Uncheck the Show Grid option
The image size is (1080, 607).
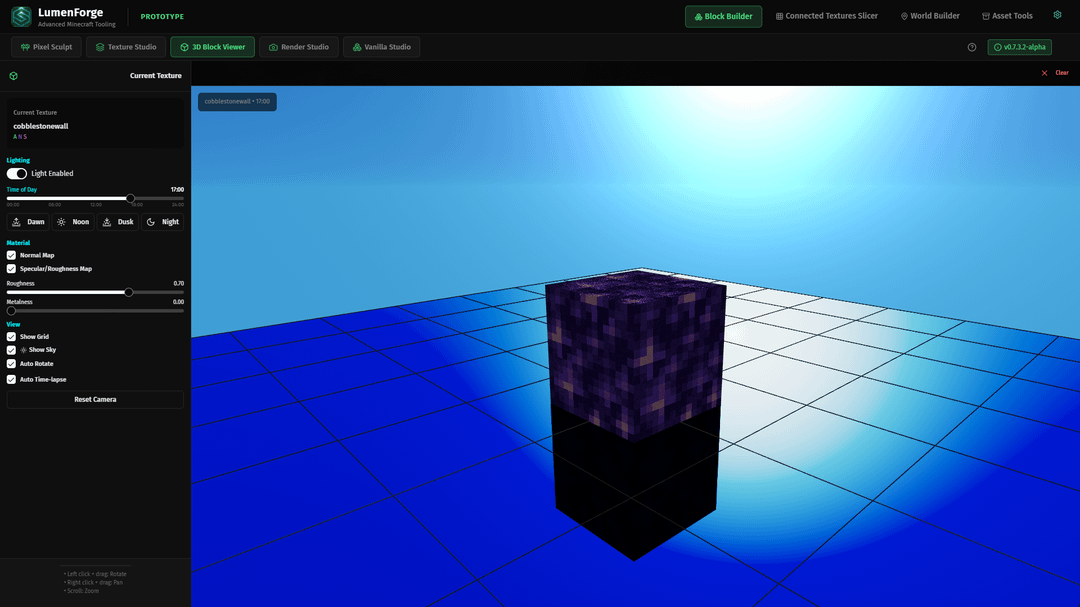(x=12, y=337)
